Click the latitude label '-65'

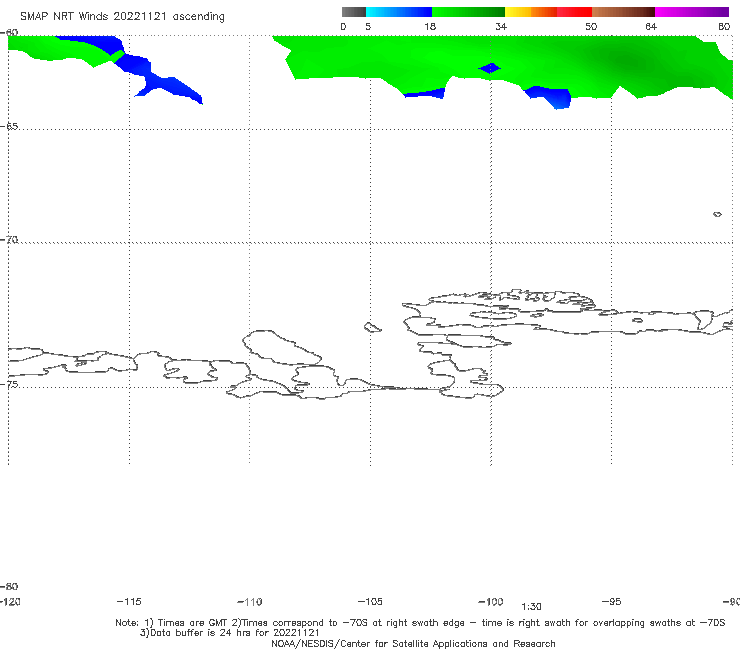coord(9,127)
